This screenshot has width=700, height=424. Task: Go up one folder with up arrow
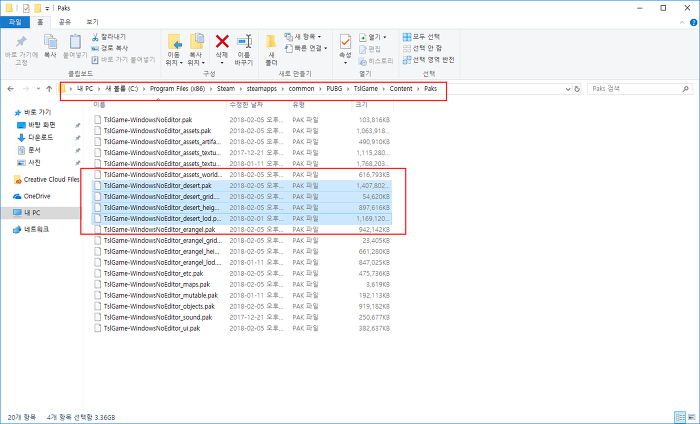pyautogui.click(x=49, y=89)
